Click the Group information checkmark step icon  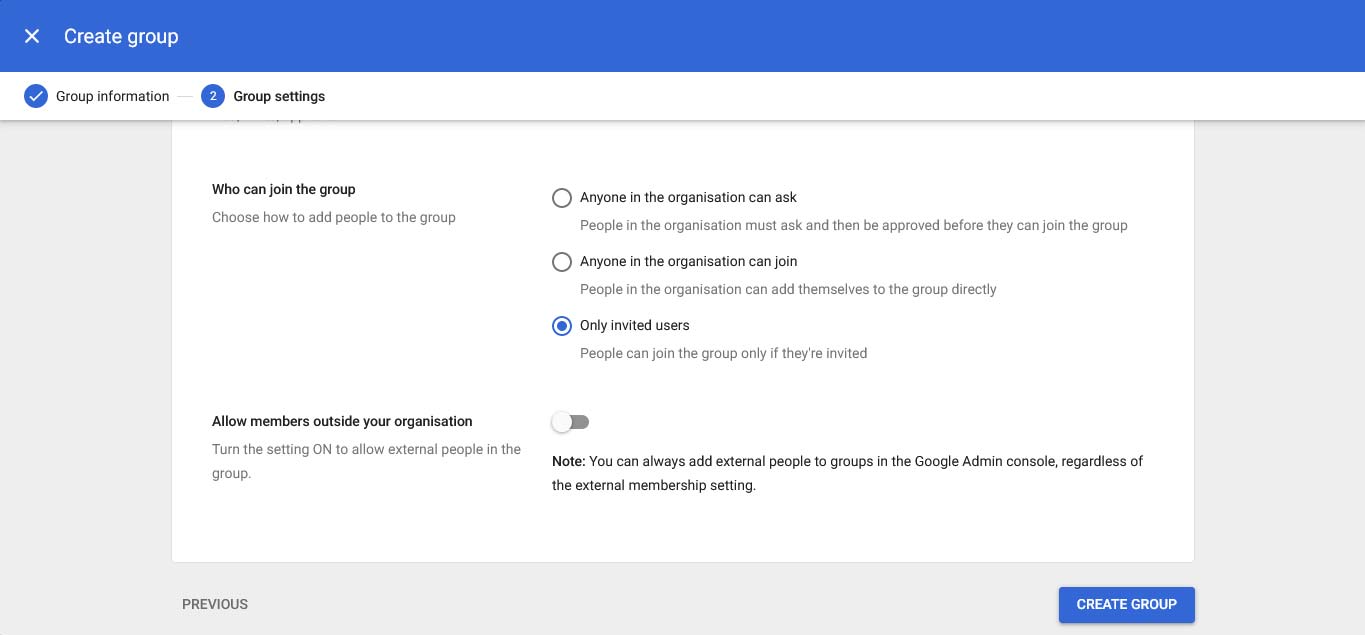36,96
